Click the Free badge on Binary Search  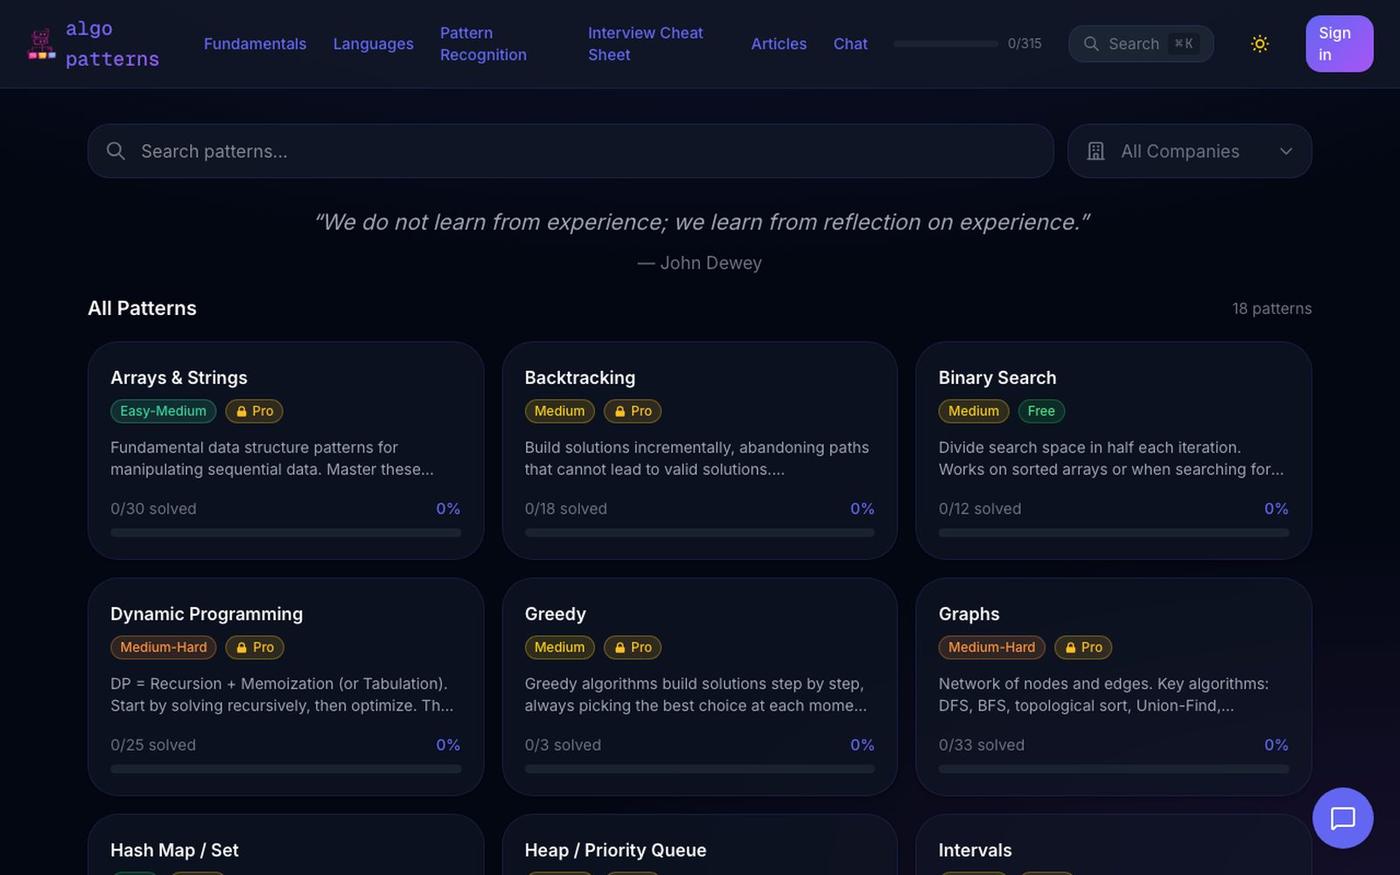(x=1041, y=411)
